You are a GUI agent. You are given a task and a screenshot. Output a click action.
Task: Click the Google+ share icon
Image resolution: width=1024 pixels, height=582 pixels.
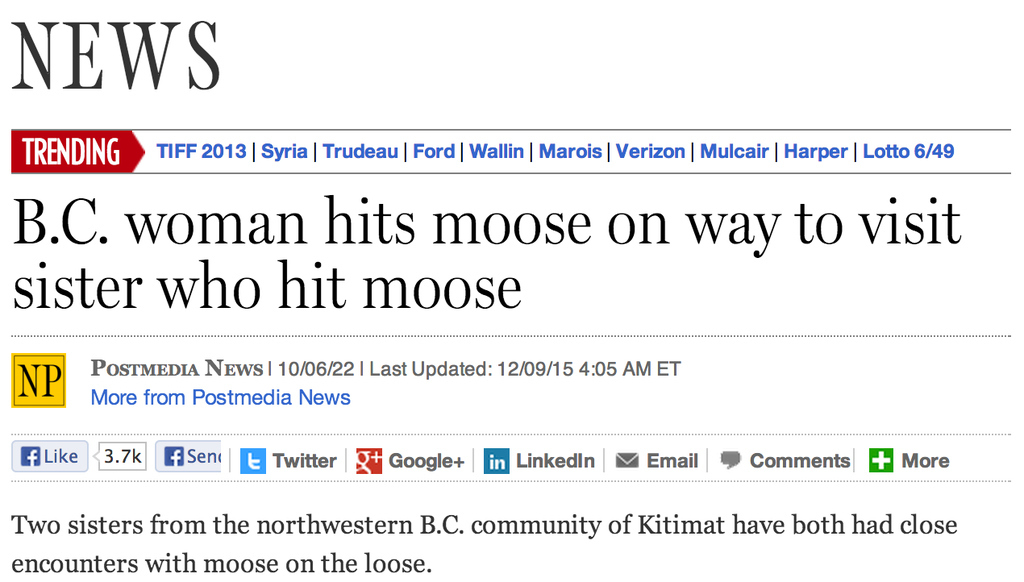[369, 461]
